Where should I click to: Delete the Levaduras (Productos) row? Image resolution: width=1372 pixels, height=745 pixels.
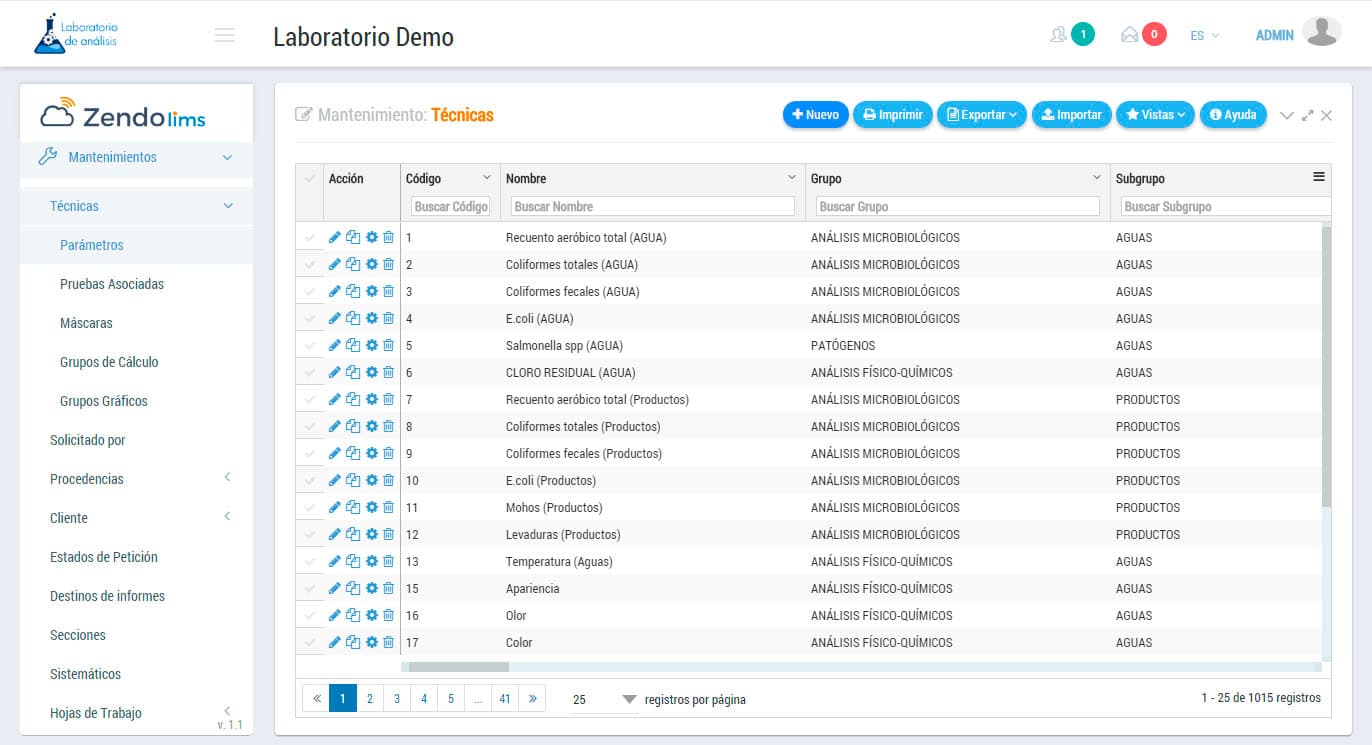(389, 535)
